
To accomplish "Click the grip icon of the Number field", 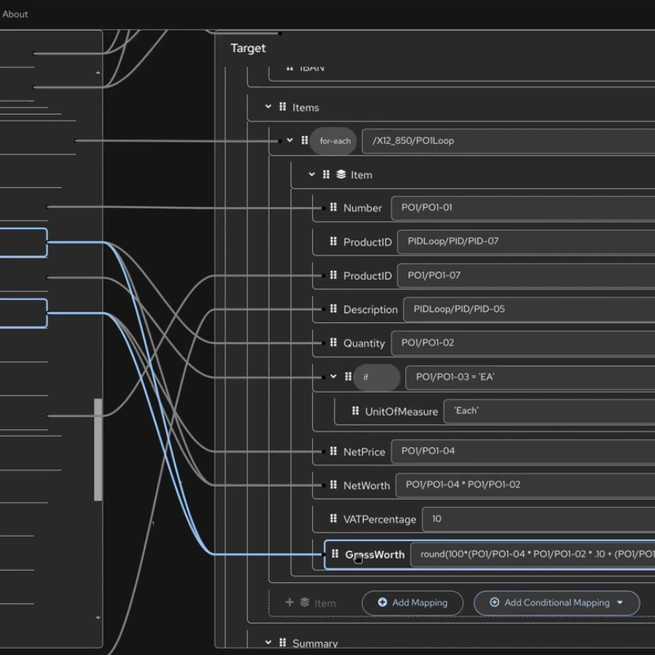I will pyautogui.click(x=333, y=207).
